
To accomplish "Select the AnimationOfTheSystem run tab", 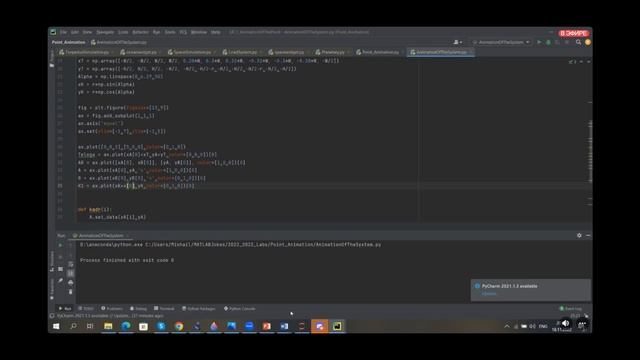I will pos(100,236).
